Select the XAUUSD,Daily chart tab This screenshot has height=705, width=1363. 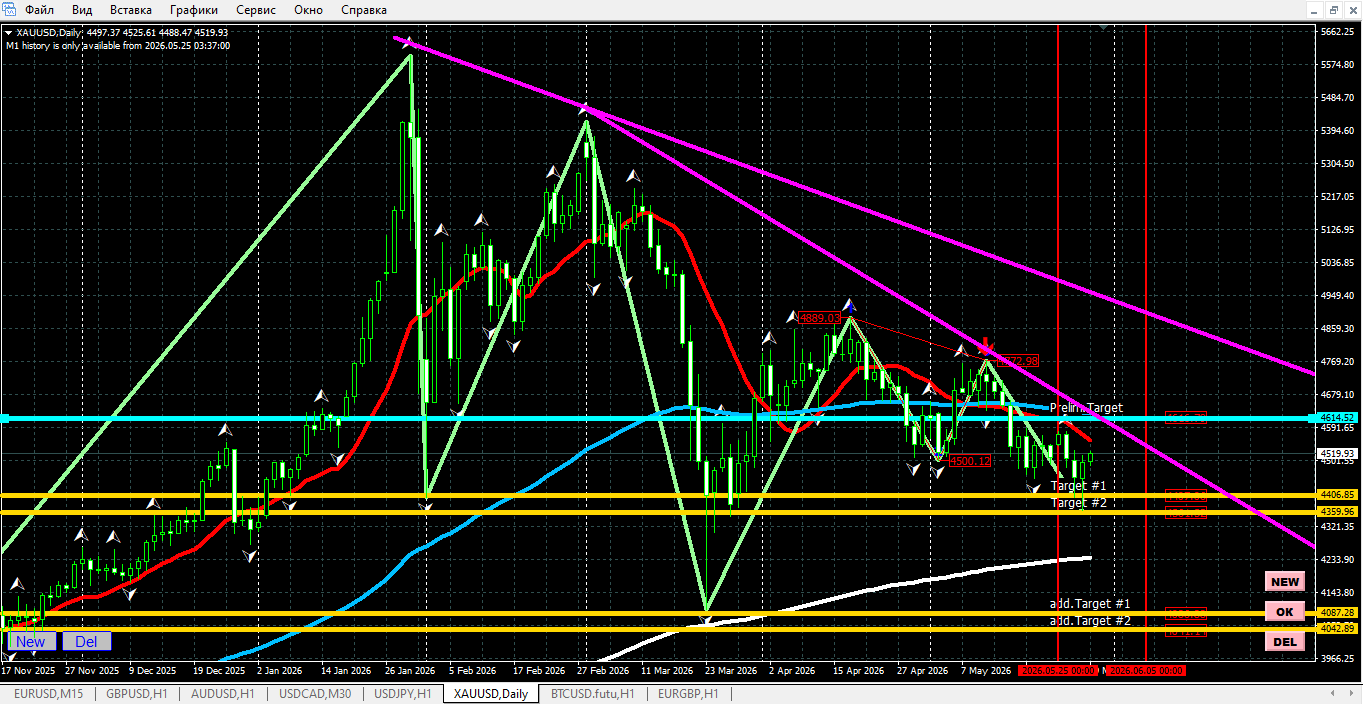click(x=491, y=693)
